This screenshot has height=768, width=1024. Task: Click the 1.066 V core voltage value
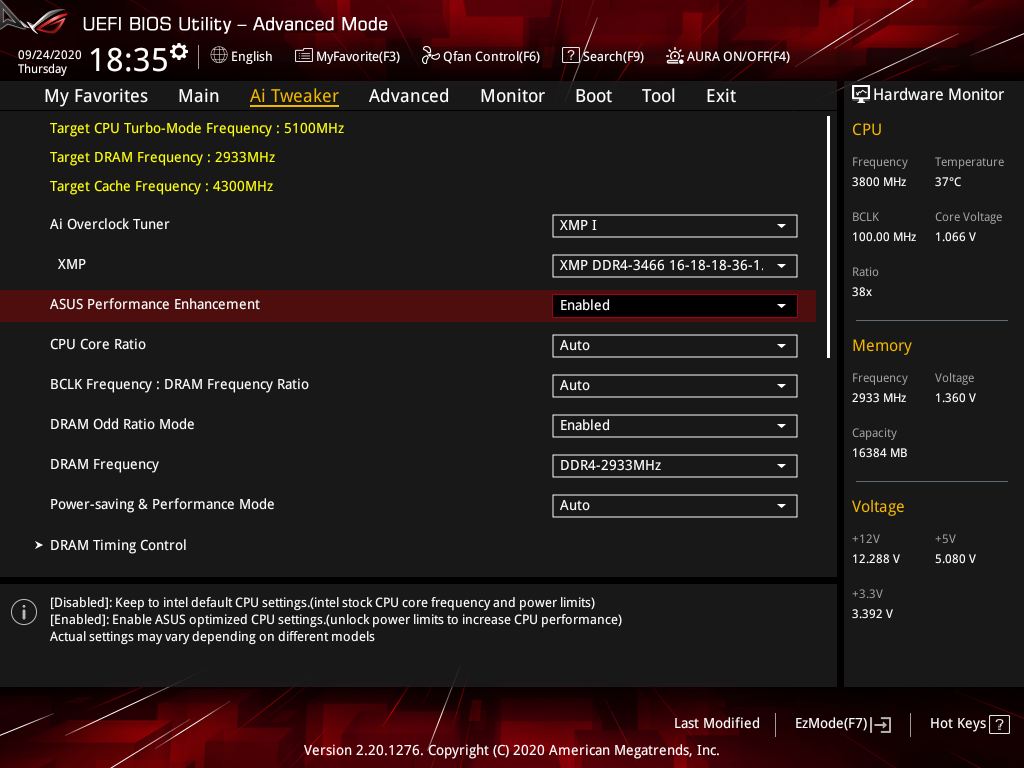click(x=955, y=237)
